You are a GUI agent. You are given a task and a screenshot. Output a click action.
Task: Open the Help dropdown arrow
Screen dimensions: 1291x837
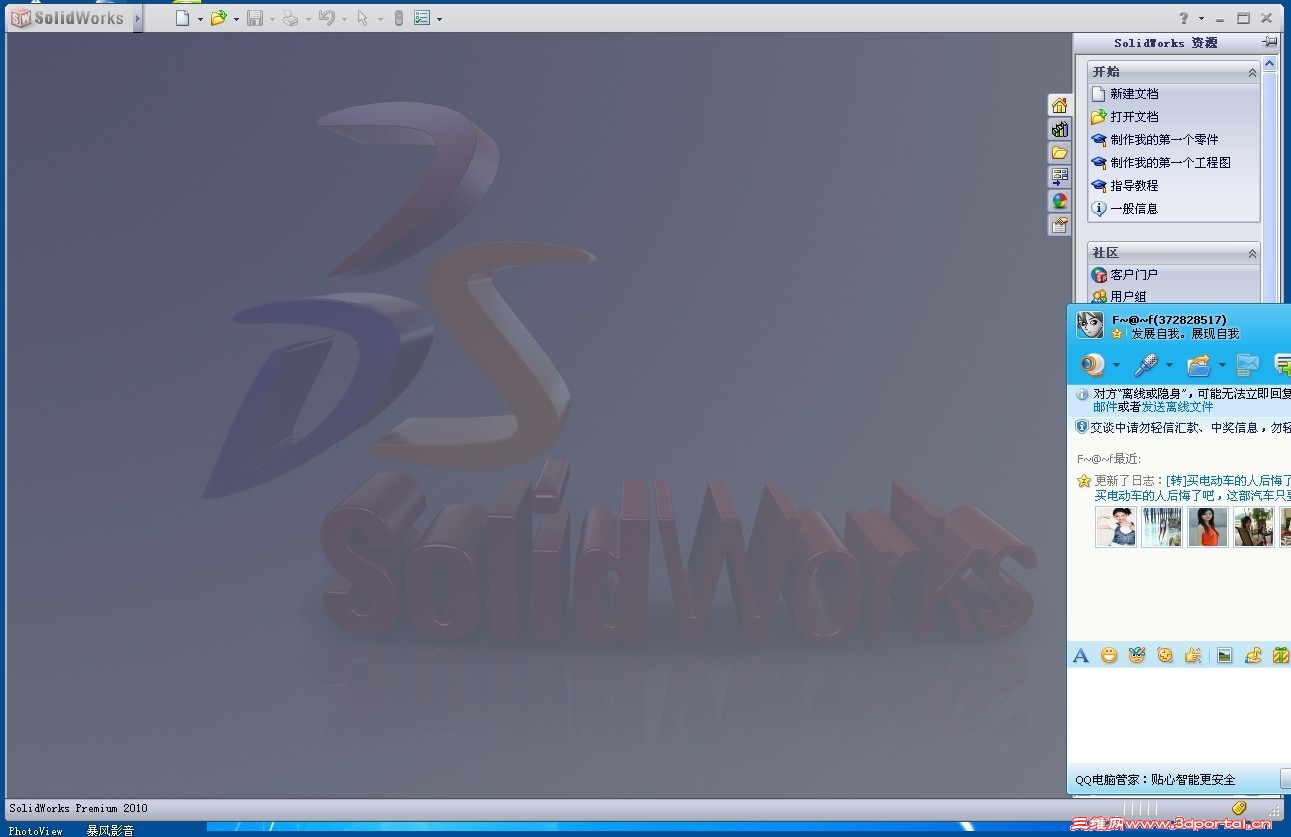point(1201,19)
